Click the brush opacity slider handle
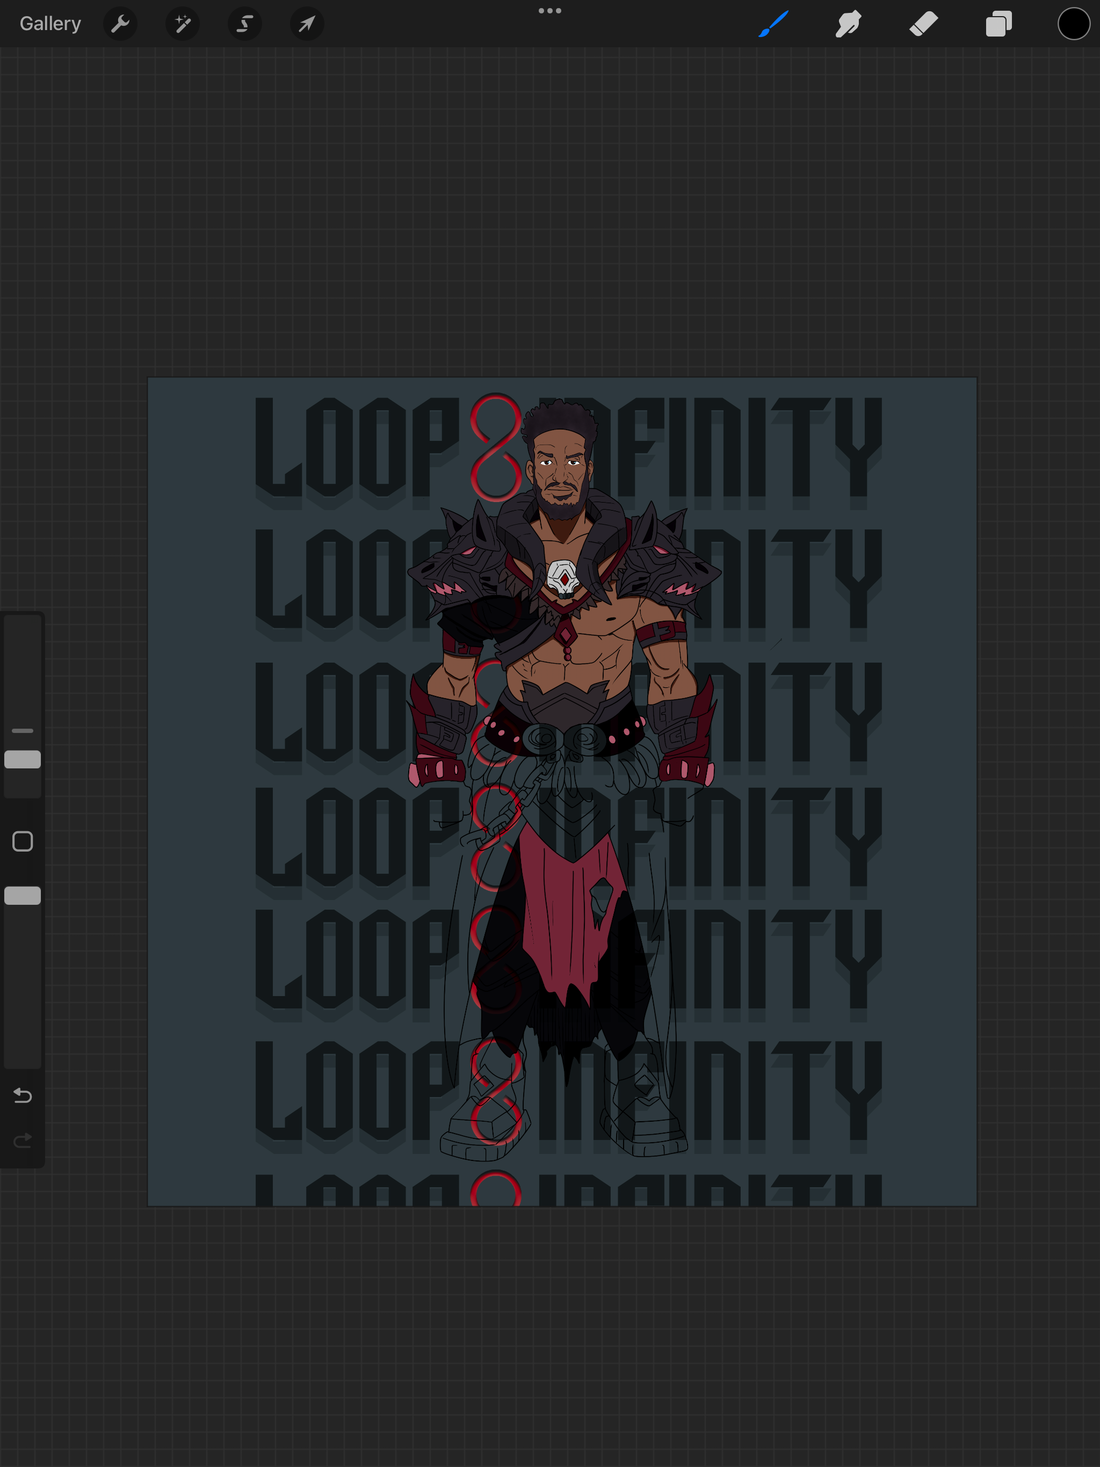The height and width of the screenshot is (1467, 1100). pyautogui.click(x=22, y=895)
